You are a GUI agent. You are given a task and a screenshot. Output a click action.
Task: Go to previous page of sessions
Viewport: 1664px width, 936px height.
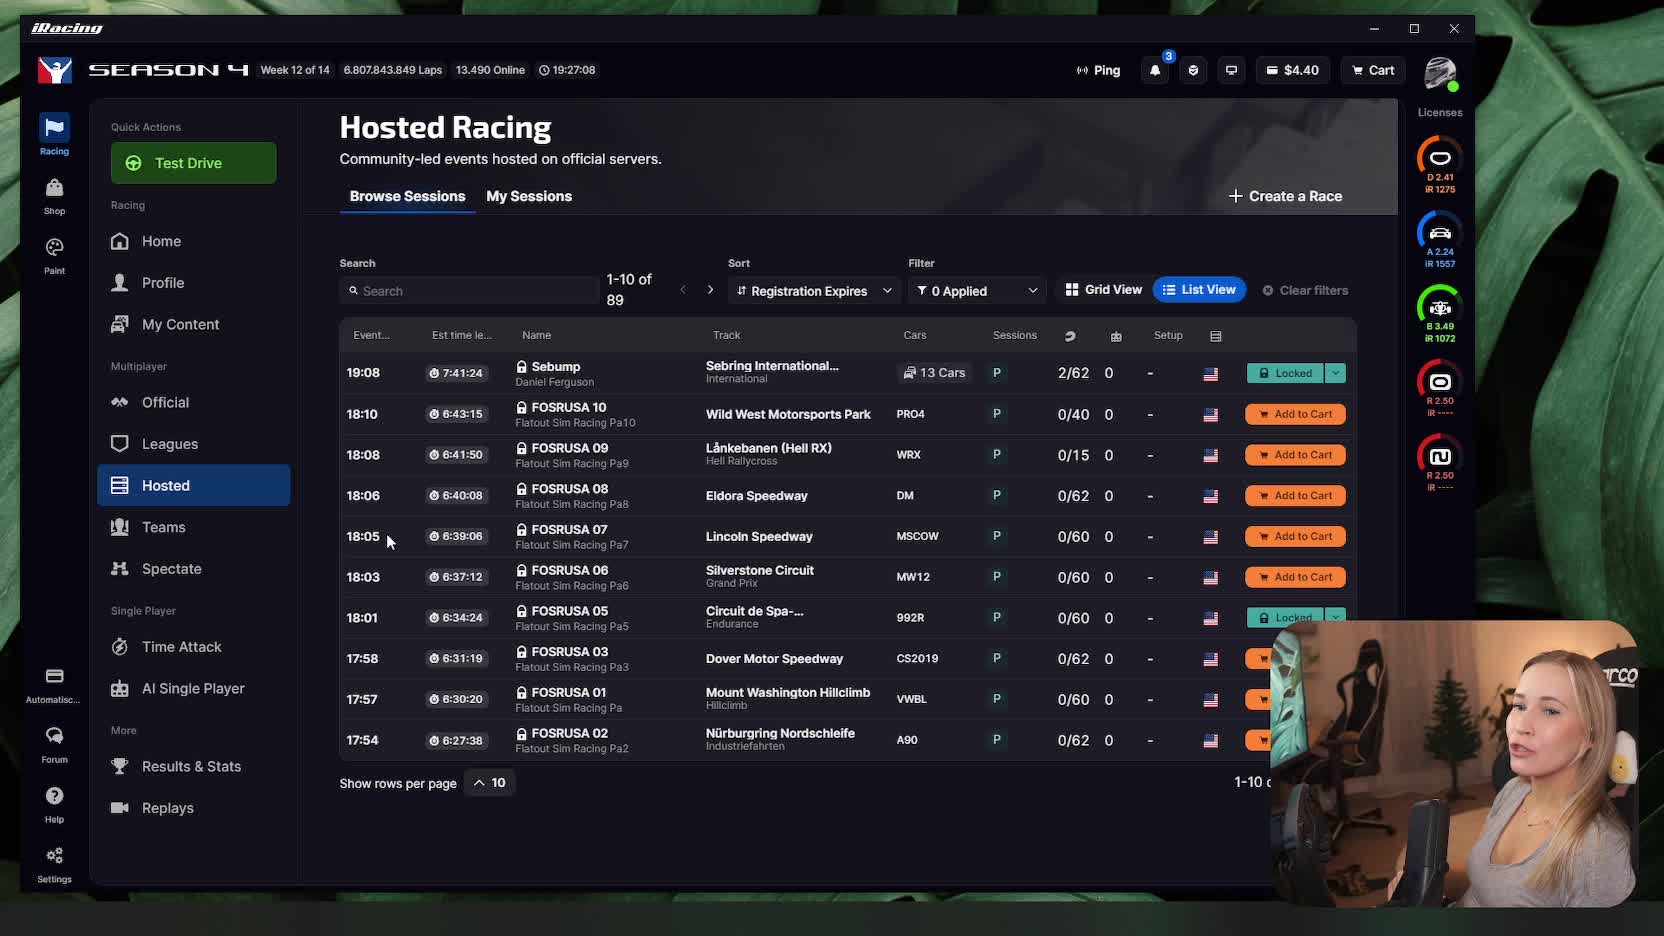pyautogui.click(x=683, y=290)
